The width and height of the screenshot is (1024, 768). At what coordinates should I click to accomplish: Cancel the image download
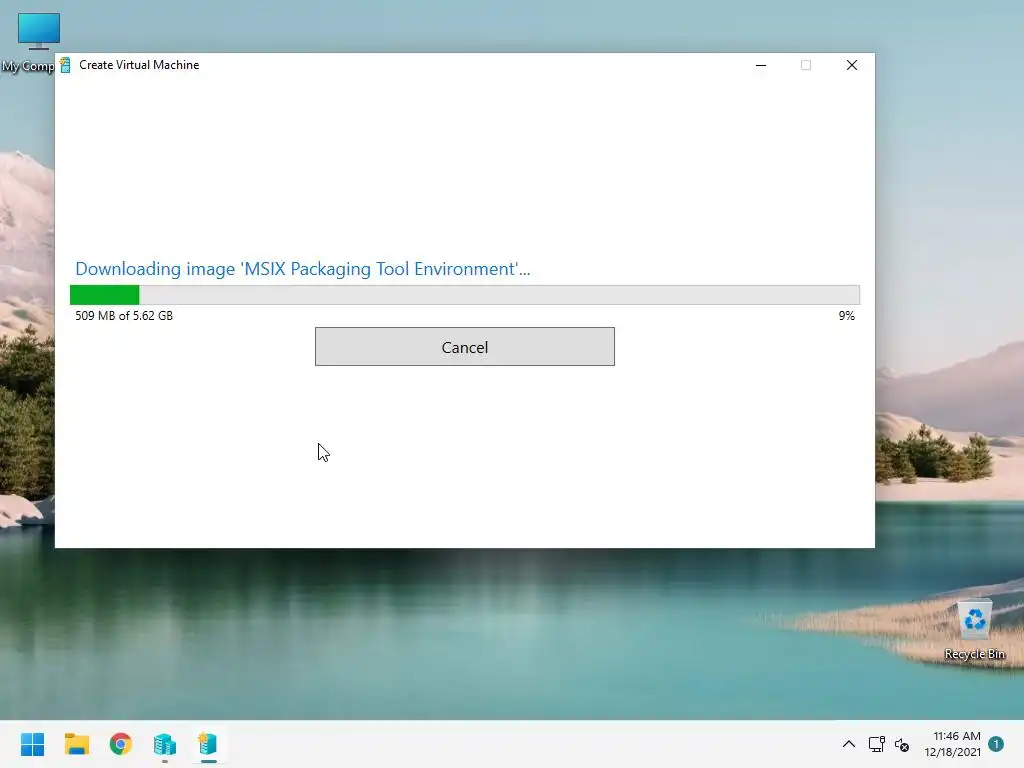coord(464,347)
